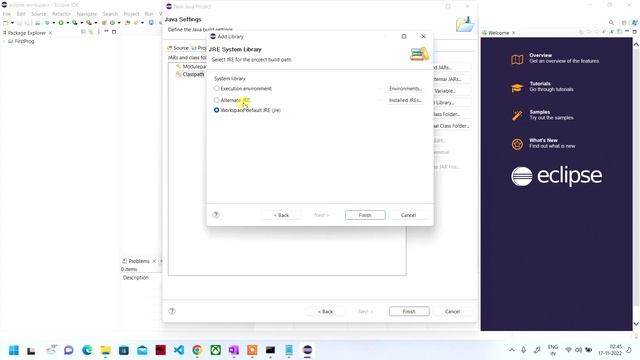Open What's New on the Welcome page
This screenshot has height=360, width=640.
click(x=552, y=143)
